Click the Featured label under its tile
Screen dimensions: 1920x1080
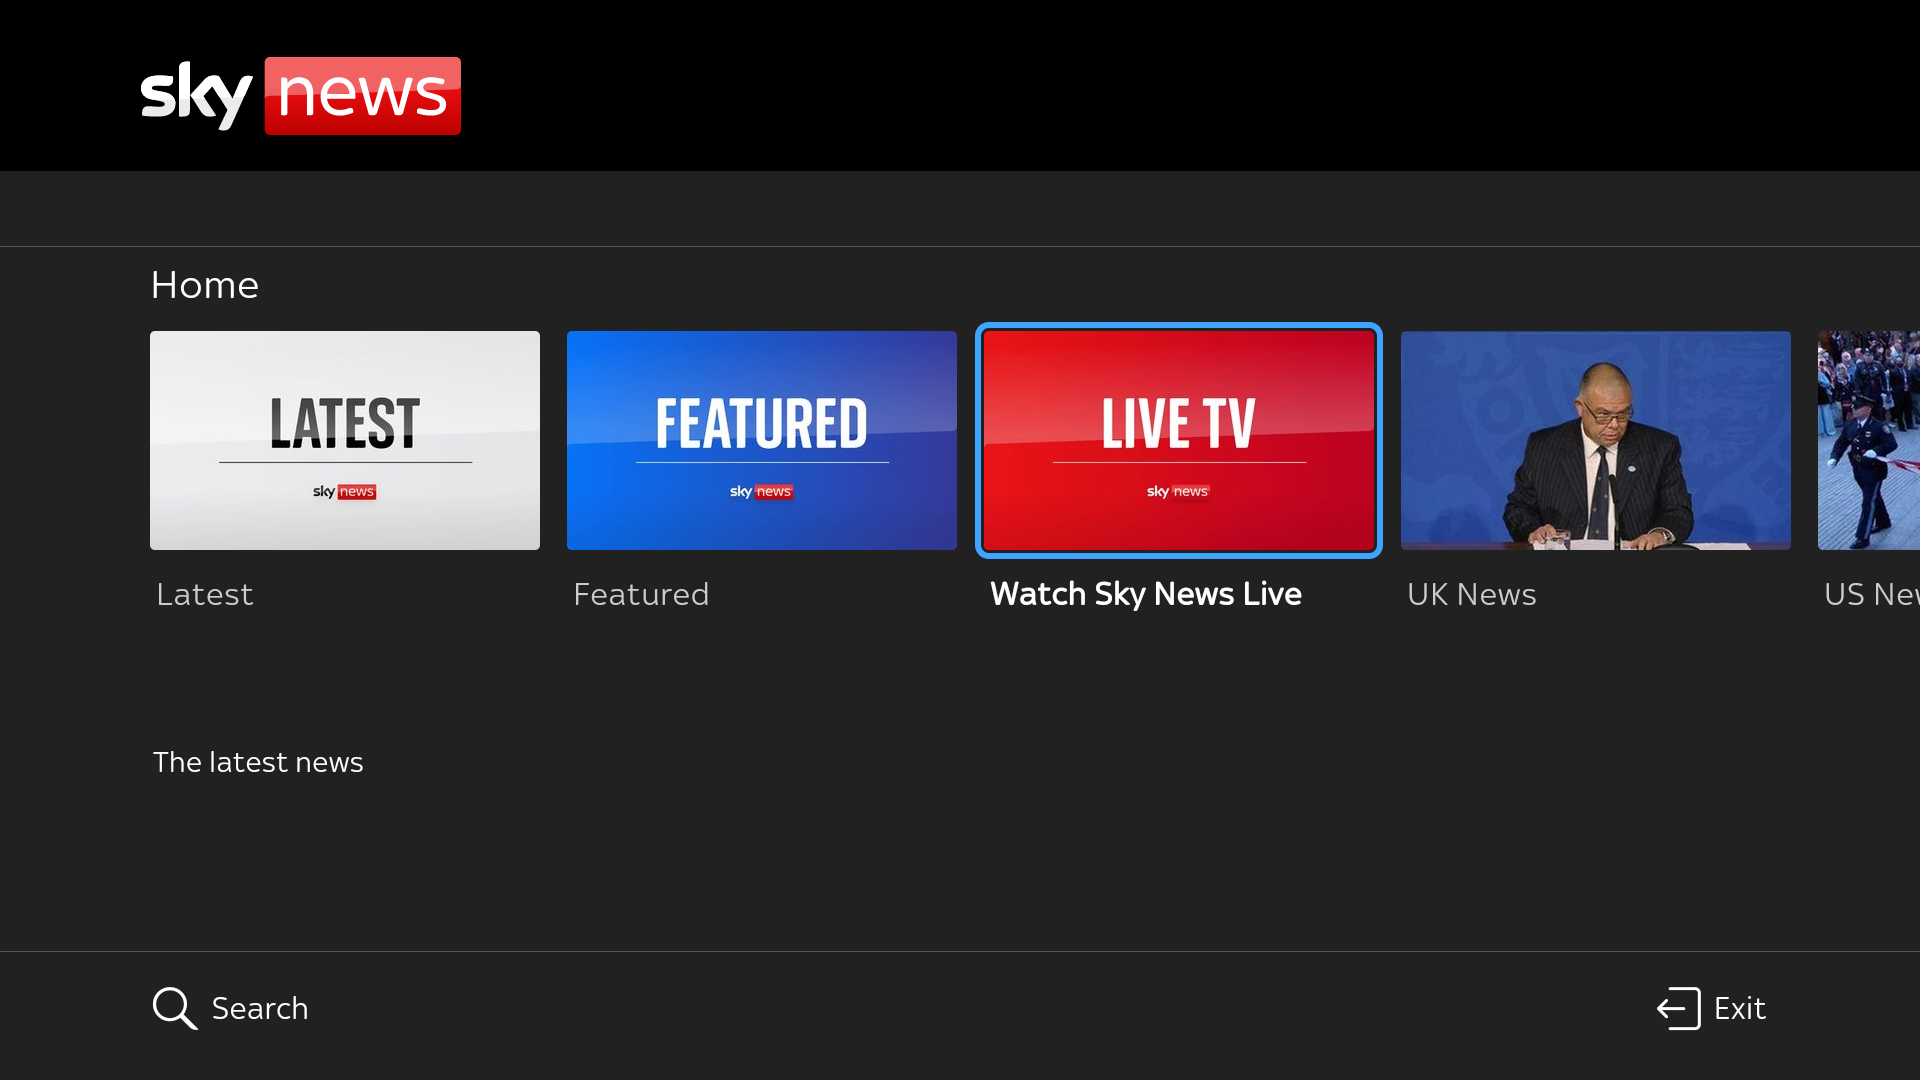tap(641, 594)
